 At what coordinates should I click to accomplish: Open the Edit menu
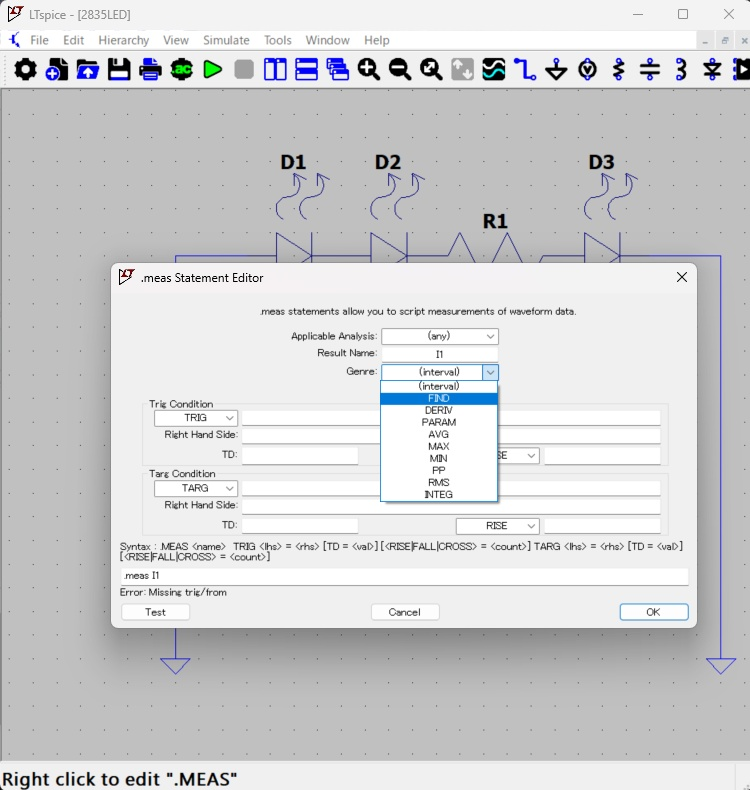click(x=74, y=40)
